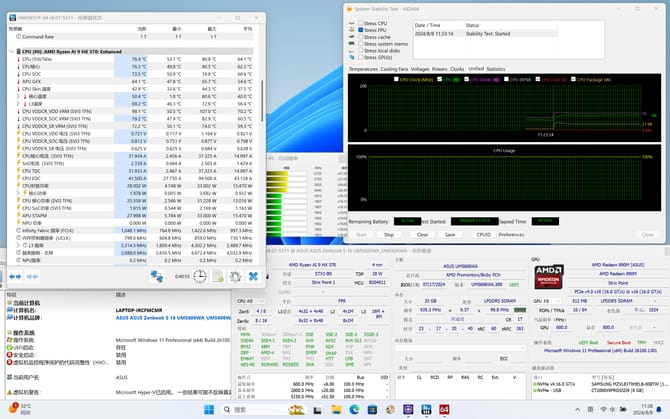
Task: Open the Statistics tab in AIDA64
Action: click(x=495, y=69)
